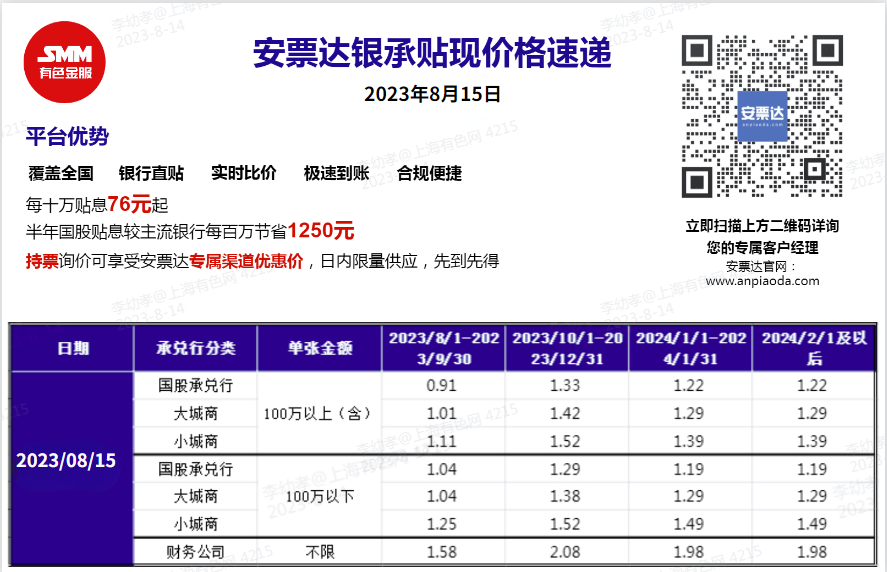Screen dimensions: 887x572
Task: Click 1.49 in the 2024/2/1及以后 column
Action: coord(812,524)
